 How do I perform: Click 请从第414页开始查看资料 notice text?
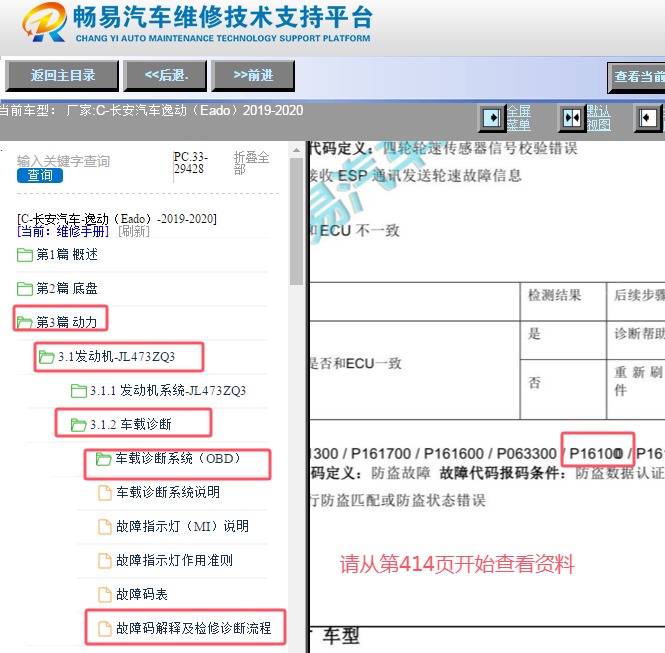457,564
